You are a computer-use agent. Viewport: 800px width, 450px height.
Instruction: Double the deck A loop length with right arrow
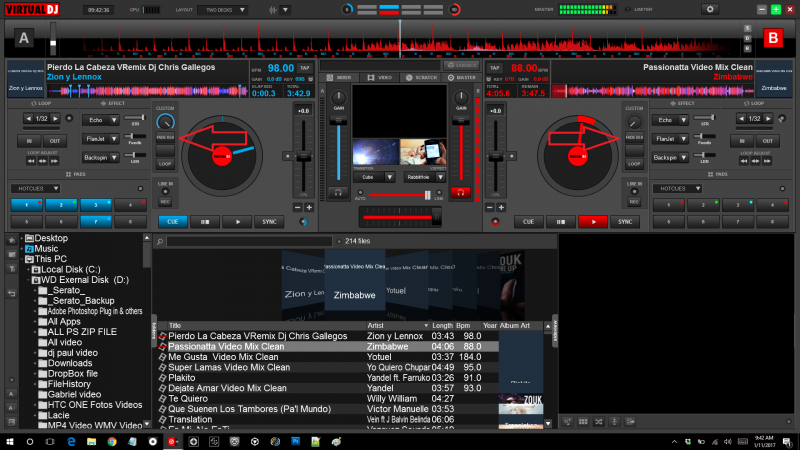coord(55,118)
